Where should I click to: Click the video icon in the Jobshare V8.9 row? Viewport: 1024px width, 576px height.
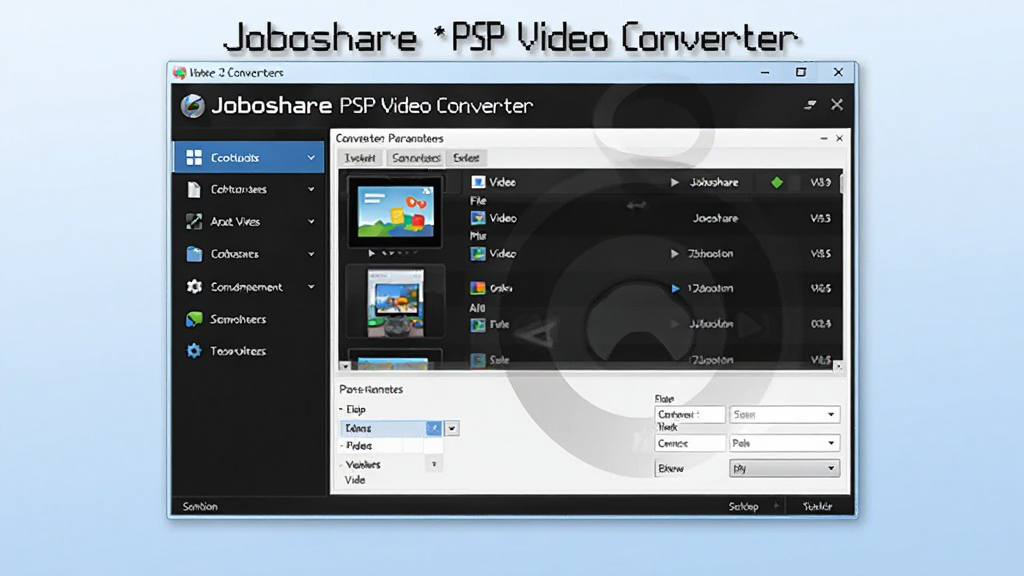click(x=478, y=182)
